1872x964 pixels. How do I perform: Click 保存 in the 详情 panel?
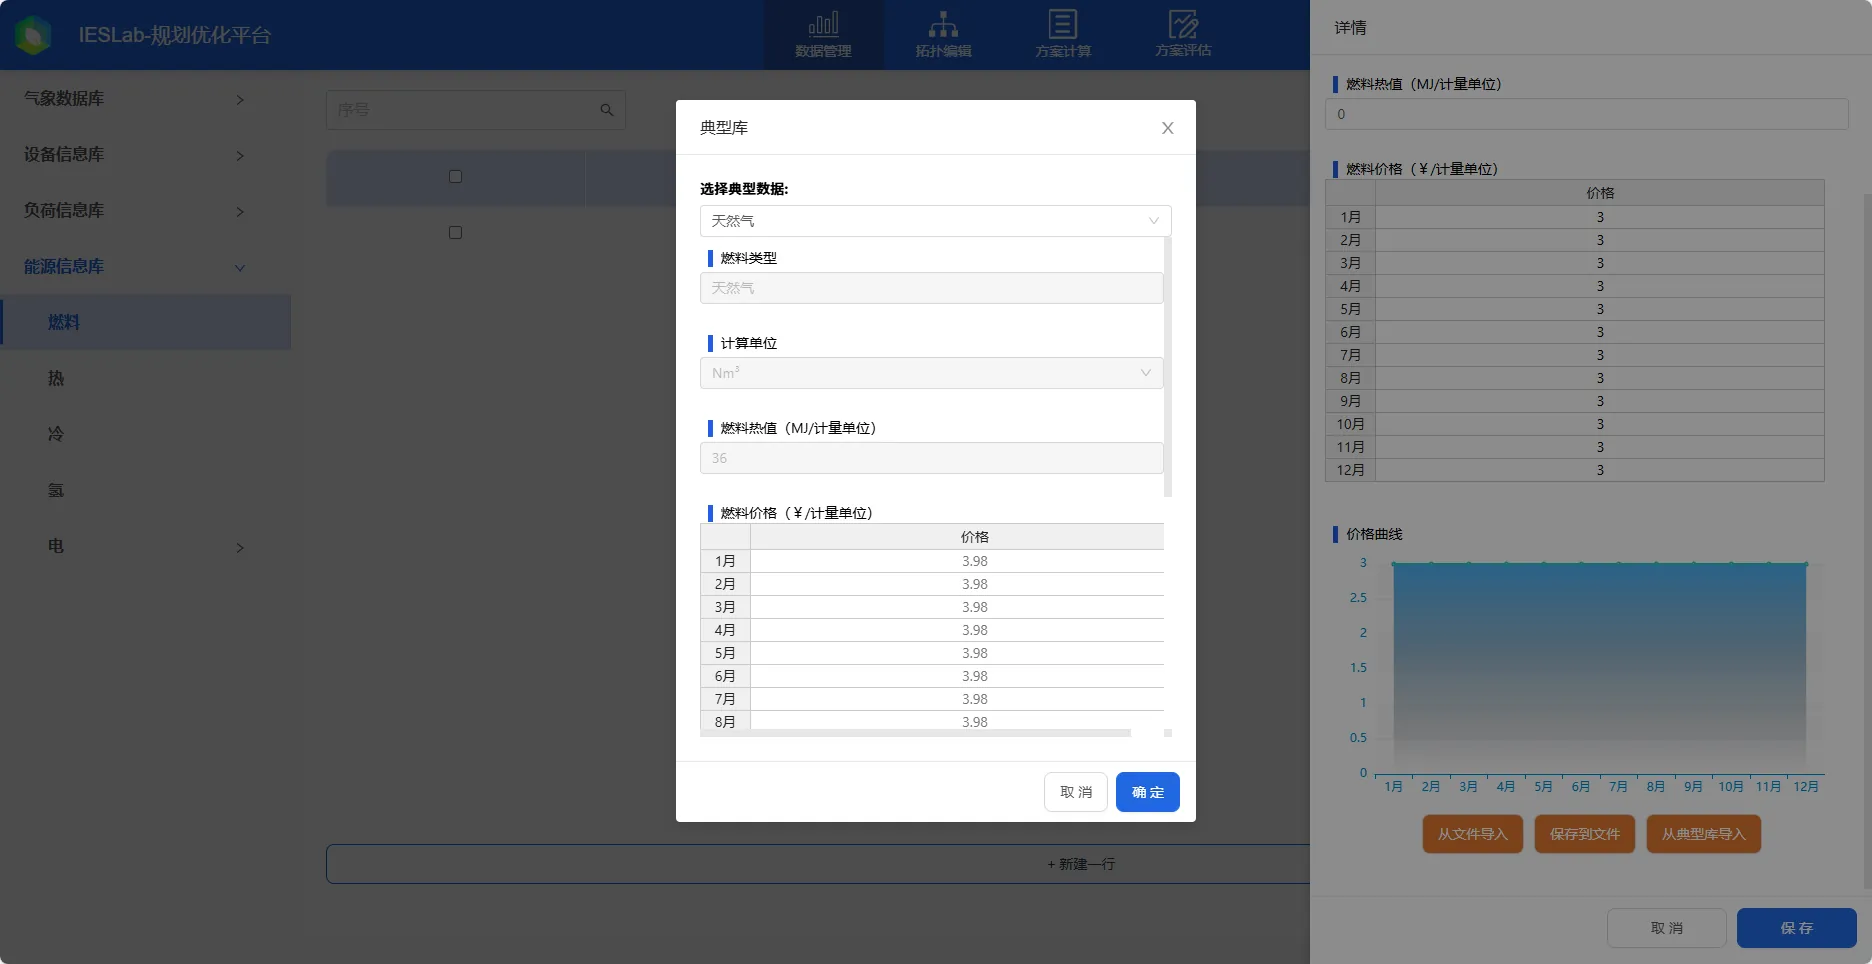click(x=1796, y=928)
